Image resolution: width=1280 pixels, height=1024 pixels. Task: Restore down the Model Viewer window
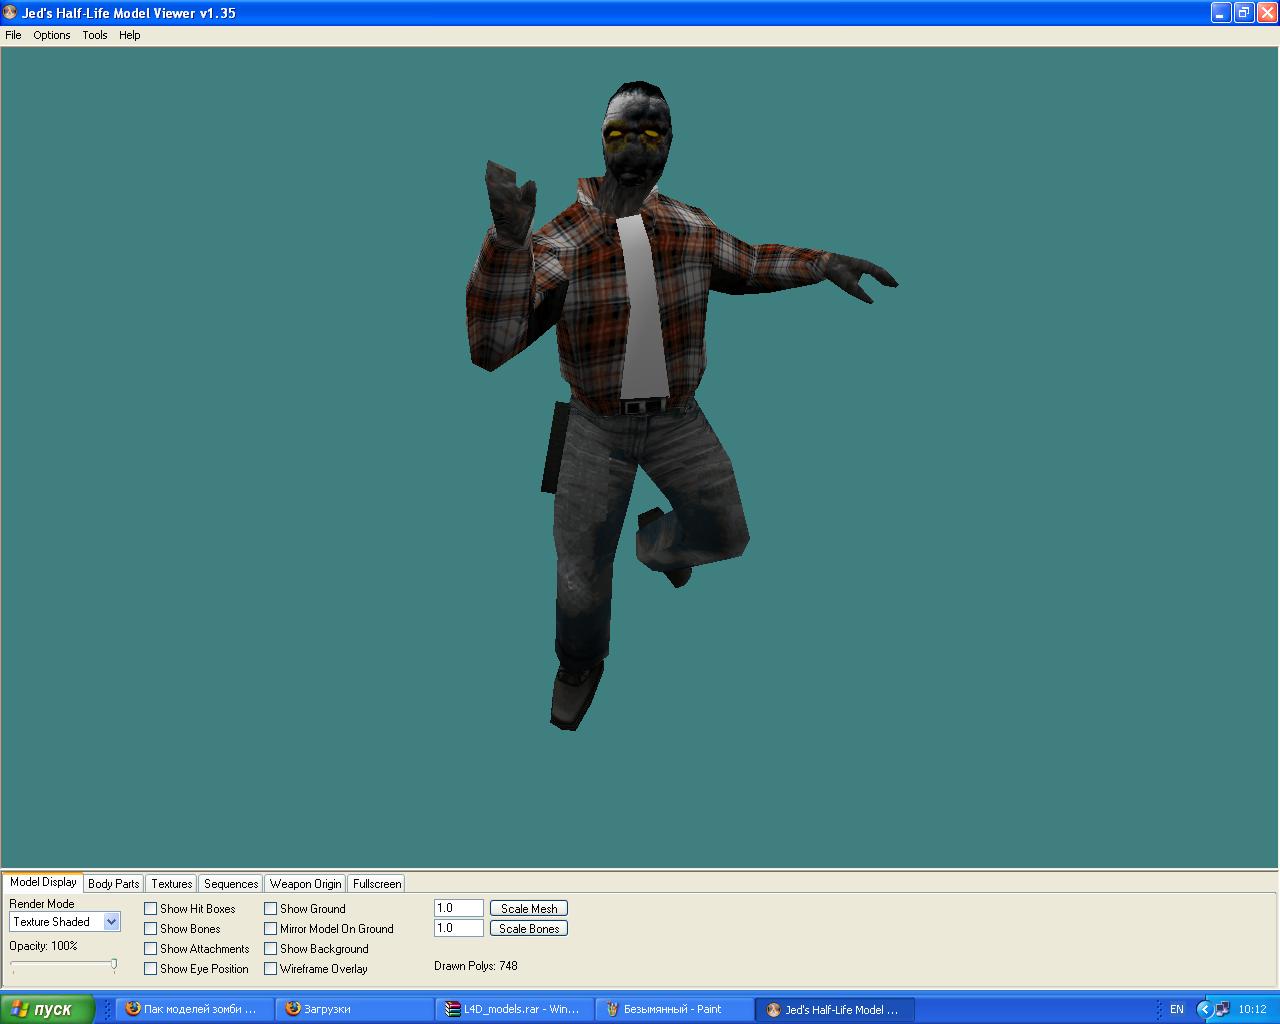(x=1244, y=13)
